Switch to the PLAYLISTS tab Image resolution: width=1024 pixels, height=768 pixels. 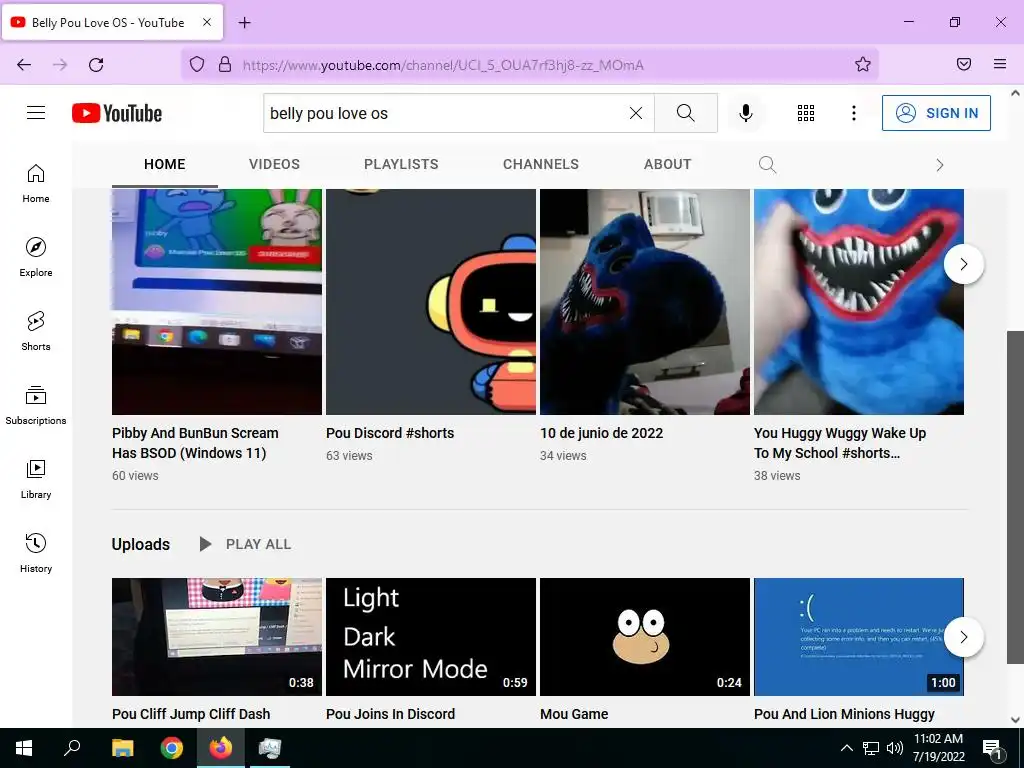point(401,164)
